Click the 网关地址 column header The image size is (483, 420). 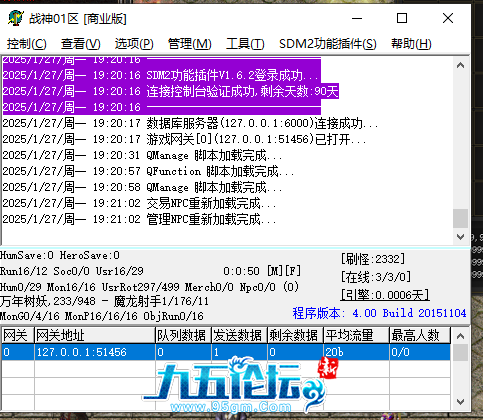point(95,335)
